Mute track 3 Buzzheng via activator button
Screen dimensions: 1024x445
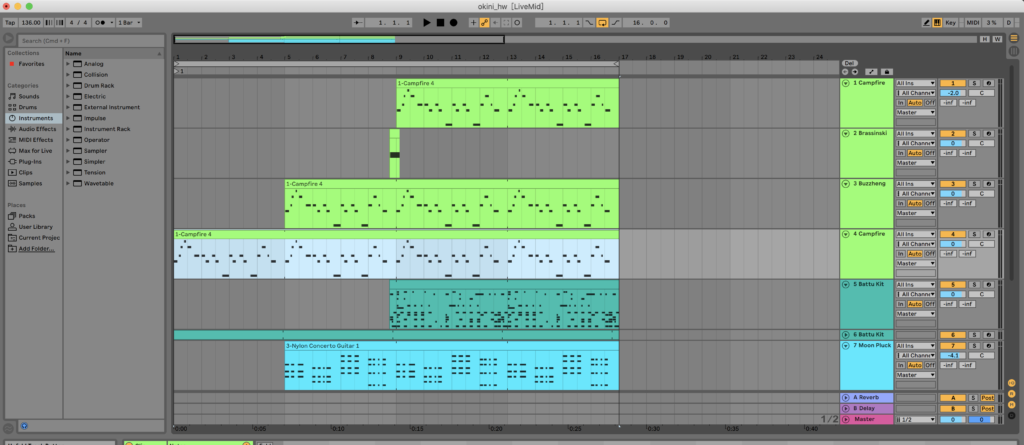coord(955,184)
